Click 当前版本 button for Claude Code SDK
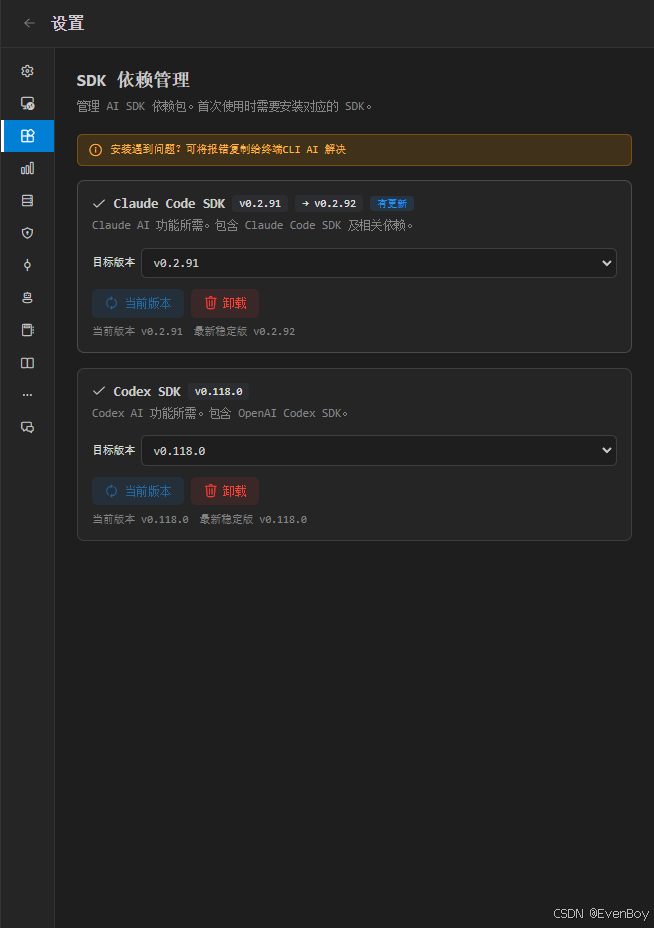Viewport: 654px width, 928px height. point(138,304)
